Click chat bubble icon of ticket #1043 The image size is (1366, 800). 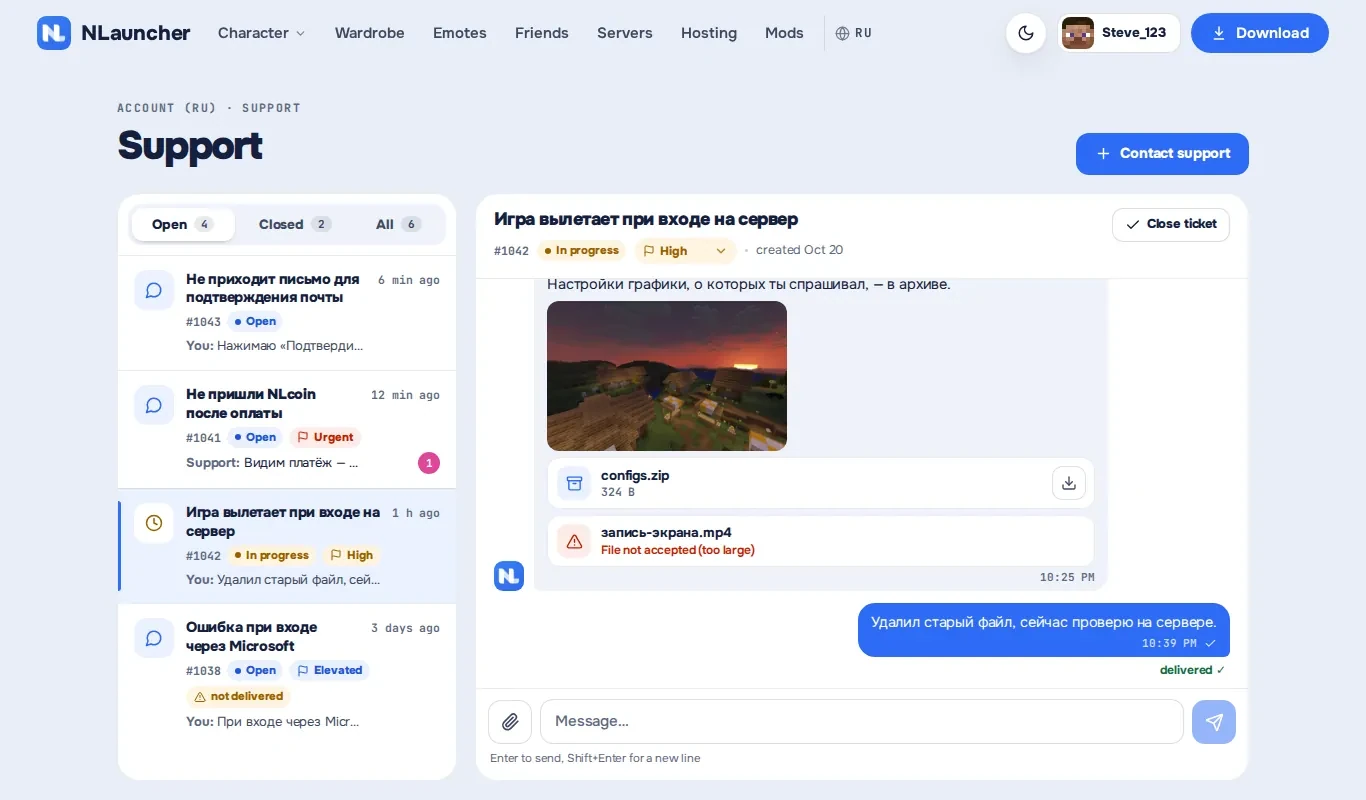[154, 290]
